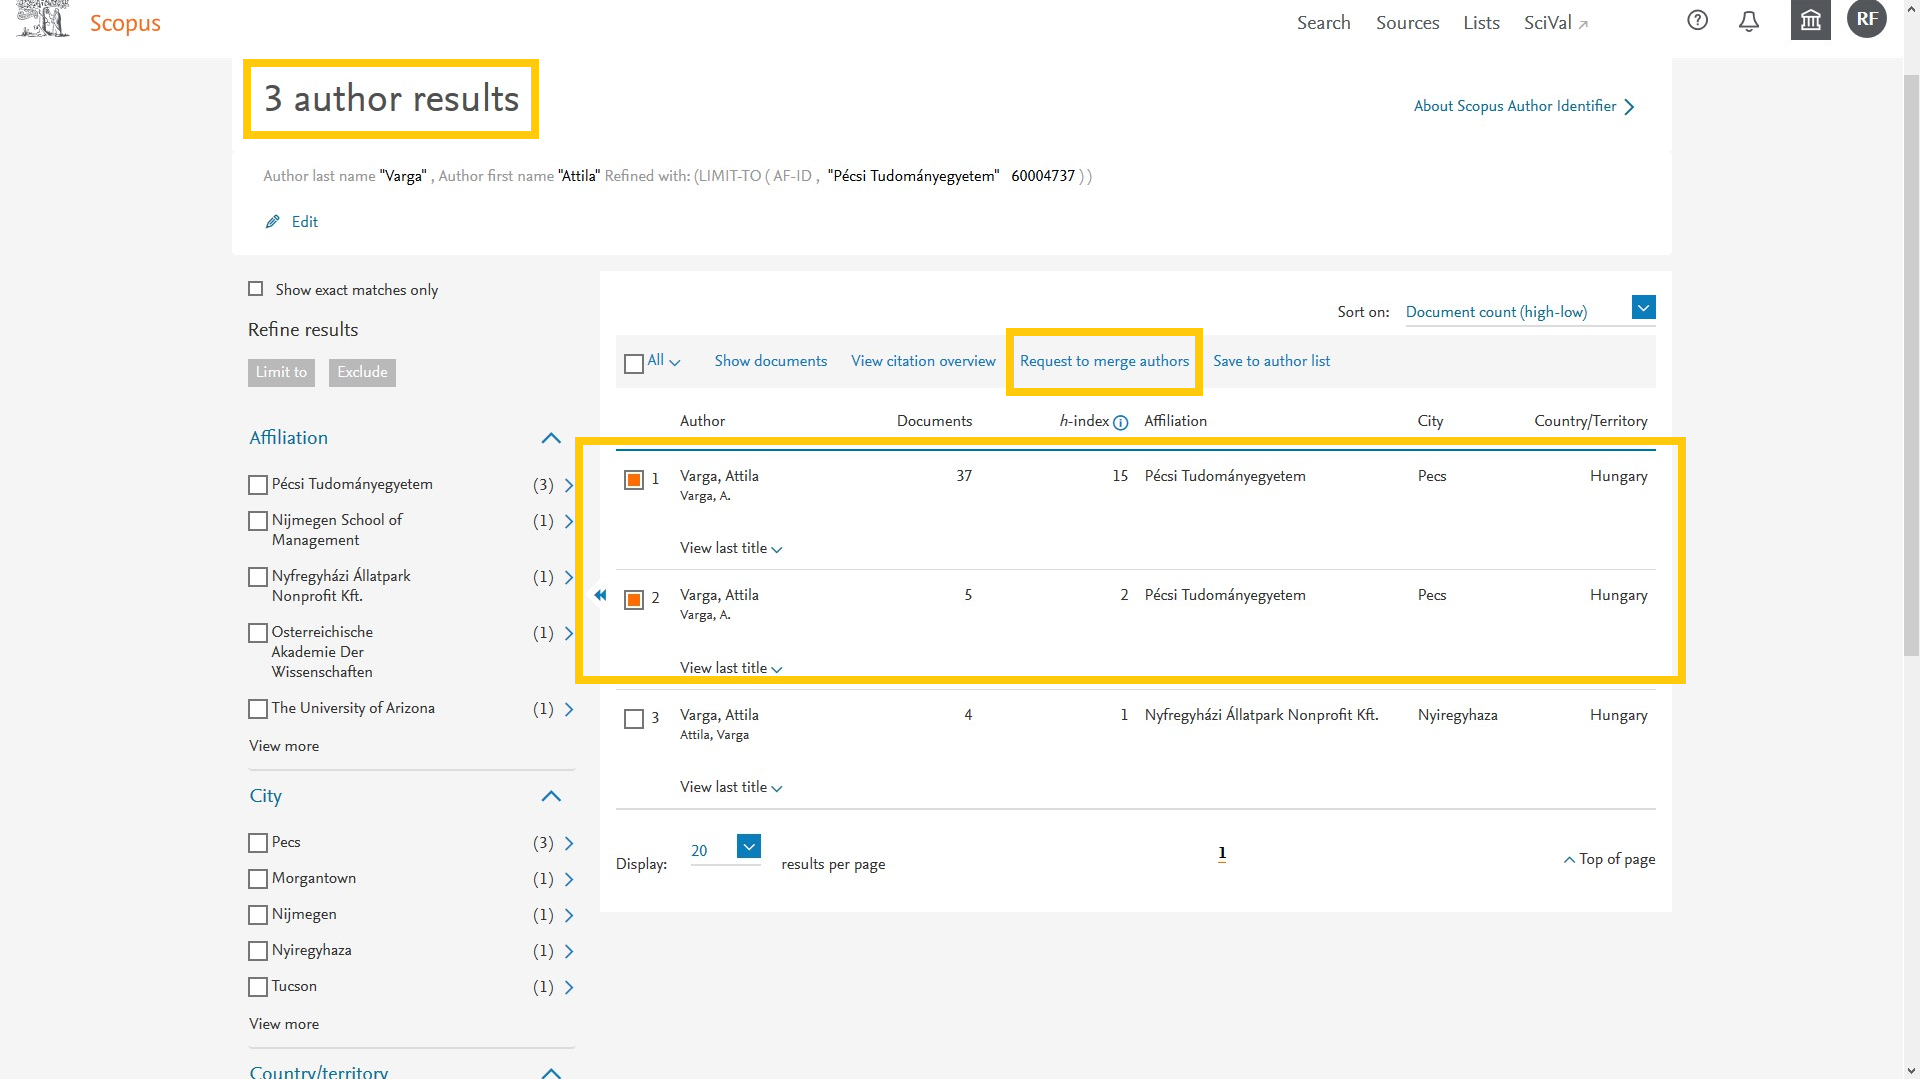Uncheck author 2 Varga, Attila checkbox

[634, 599]
